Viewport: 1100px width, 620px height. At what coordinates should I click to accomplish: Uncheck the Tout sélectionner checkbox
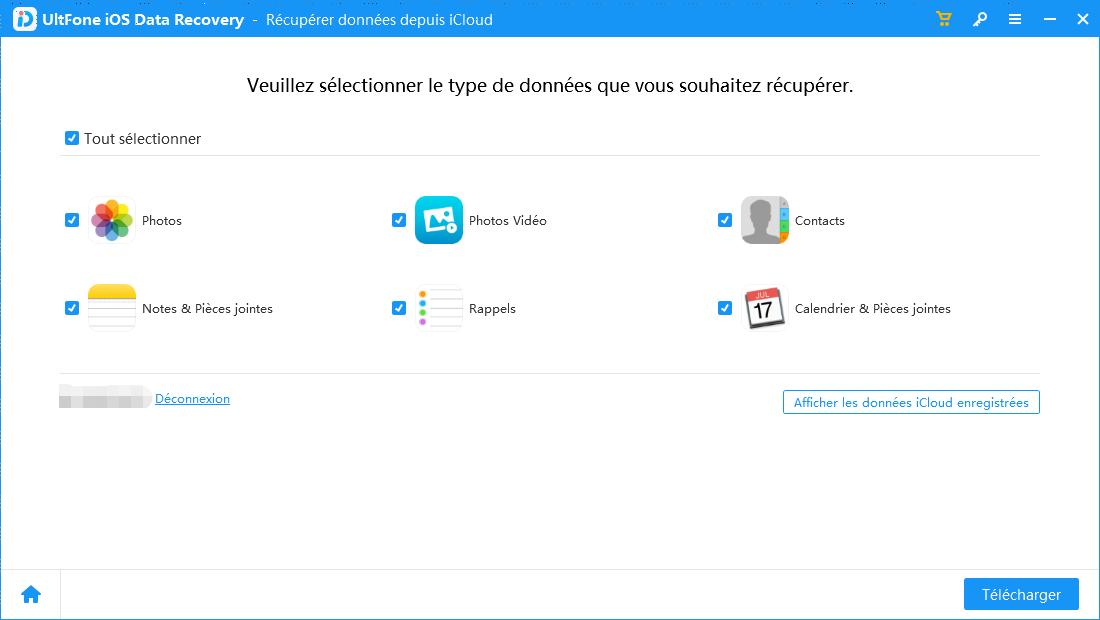[x=71, y=138]
